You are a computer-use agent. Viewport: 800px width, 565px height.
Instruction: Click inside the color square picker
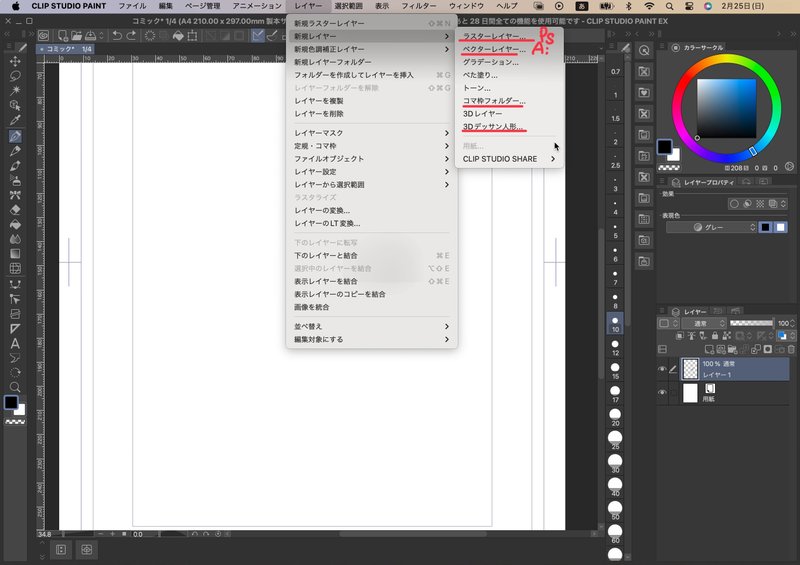(x=727, y=108)
